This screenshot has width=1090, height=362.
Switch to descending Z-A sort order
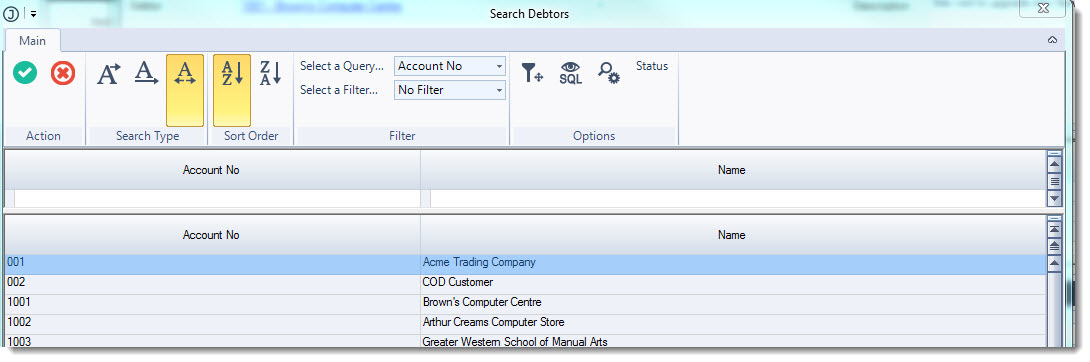tap(270, 73)
